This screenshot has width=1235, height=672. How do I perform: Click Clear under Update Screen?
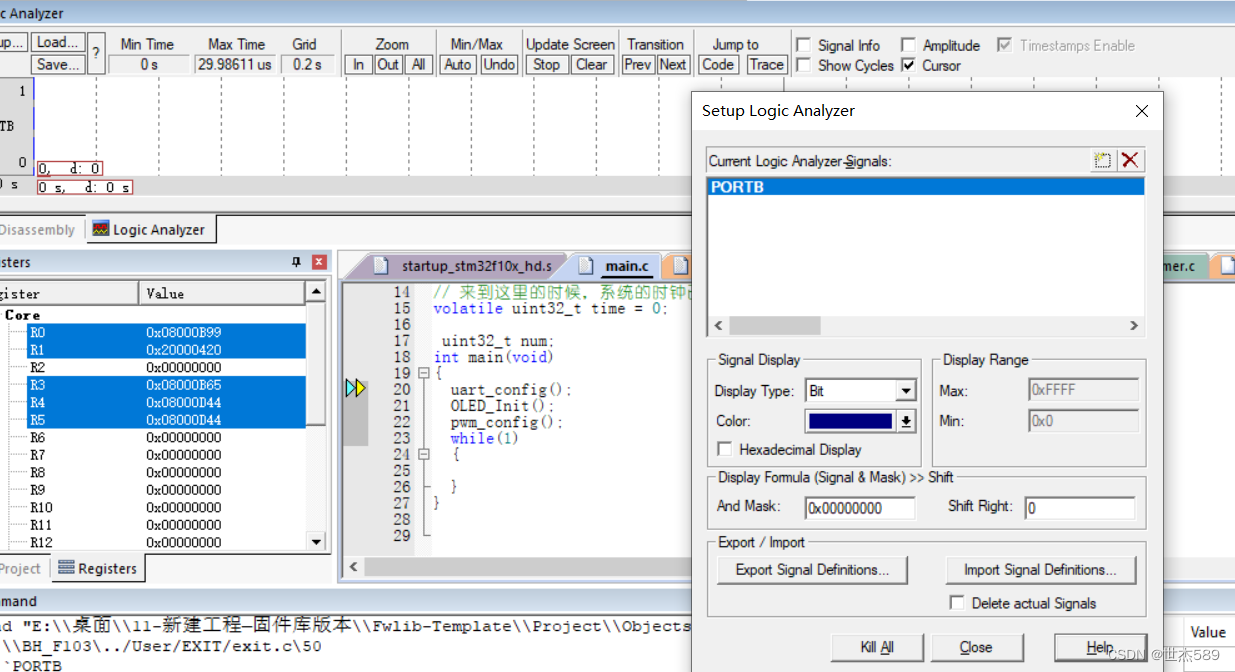coord(592,64)
